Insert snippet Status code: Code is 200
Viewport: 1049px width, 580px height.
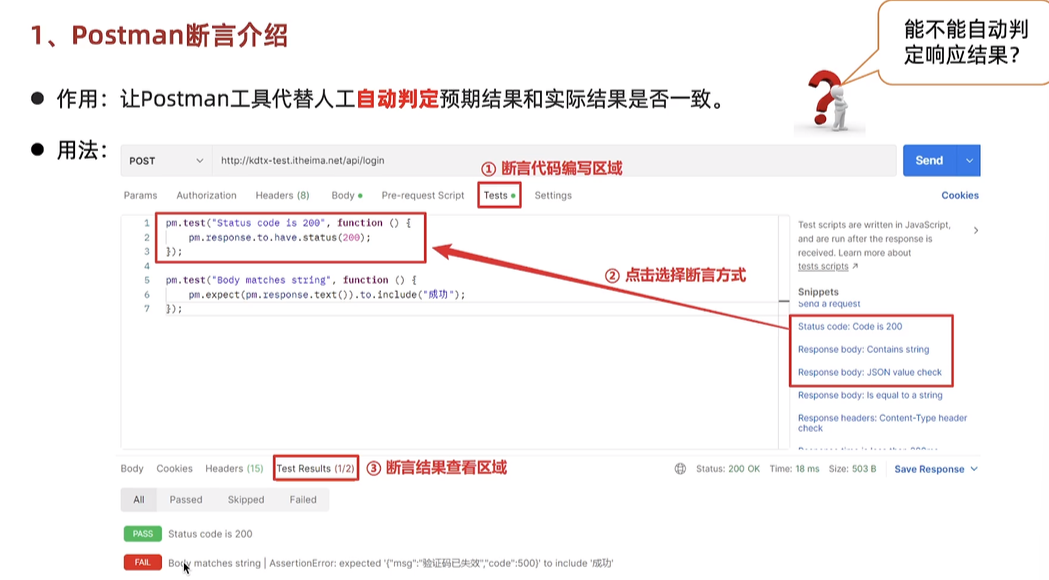click(850, 326)
